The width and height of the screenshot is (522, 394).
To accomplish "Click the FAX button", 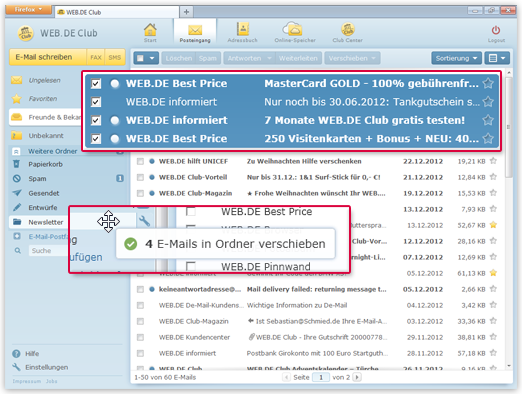I will coord(96,57).
